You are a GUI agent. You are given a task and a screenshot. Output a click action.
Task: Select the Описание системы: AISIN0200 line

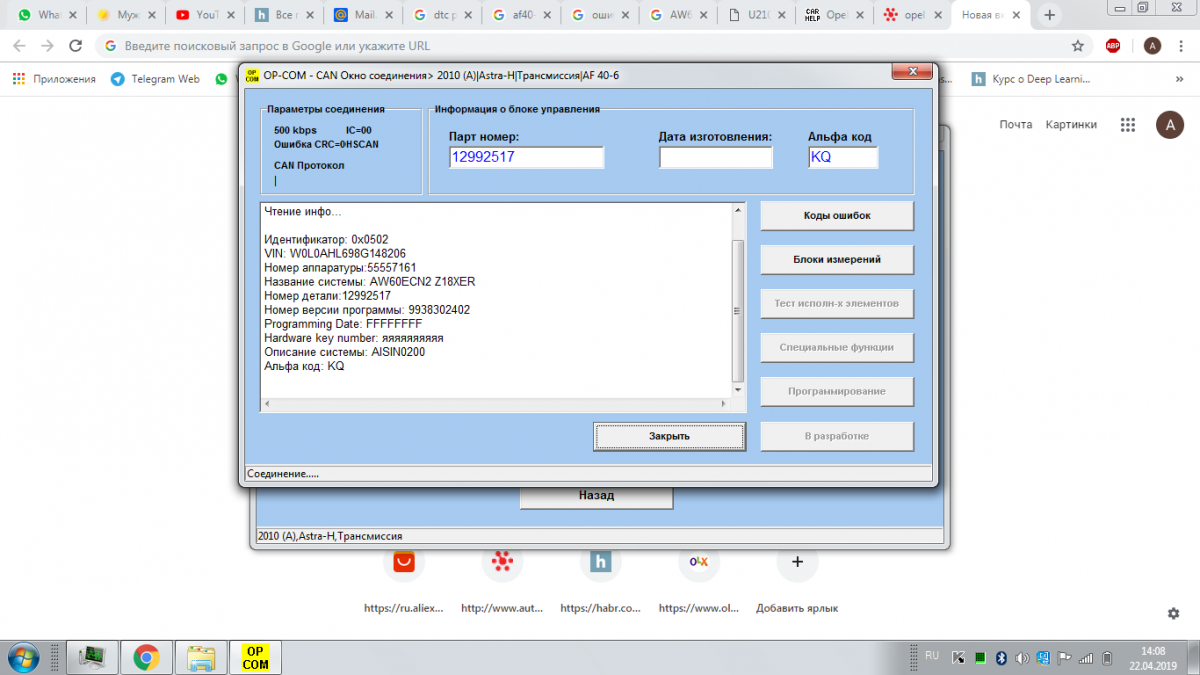click(x=344, y=352)
